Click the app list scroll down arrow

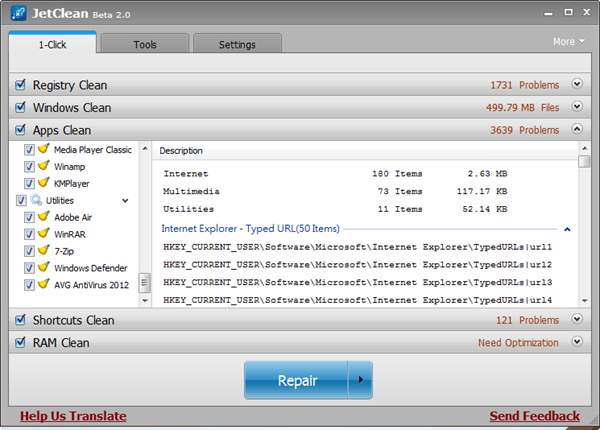(x=145, y=301)
